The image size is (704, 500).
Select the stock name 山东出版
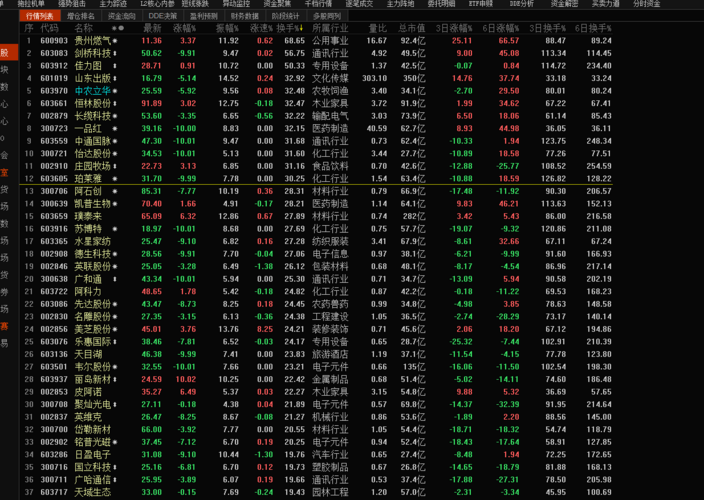click(92, 79)
